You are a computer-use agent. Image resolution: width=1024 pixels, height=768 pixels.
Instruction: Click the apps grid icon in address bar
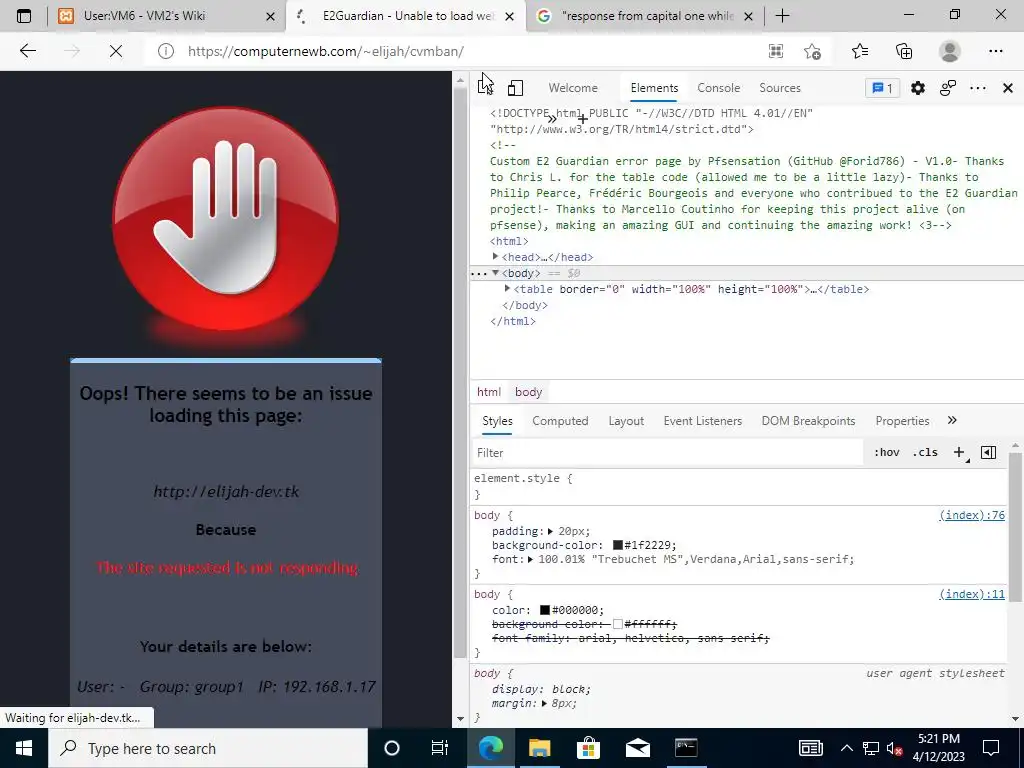(775, 51)
